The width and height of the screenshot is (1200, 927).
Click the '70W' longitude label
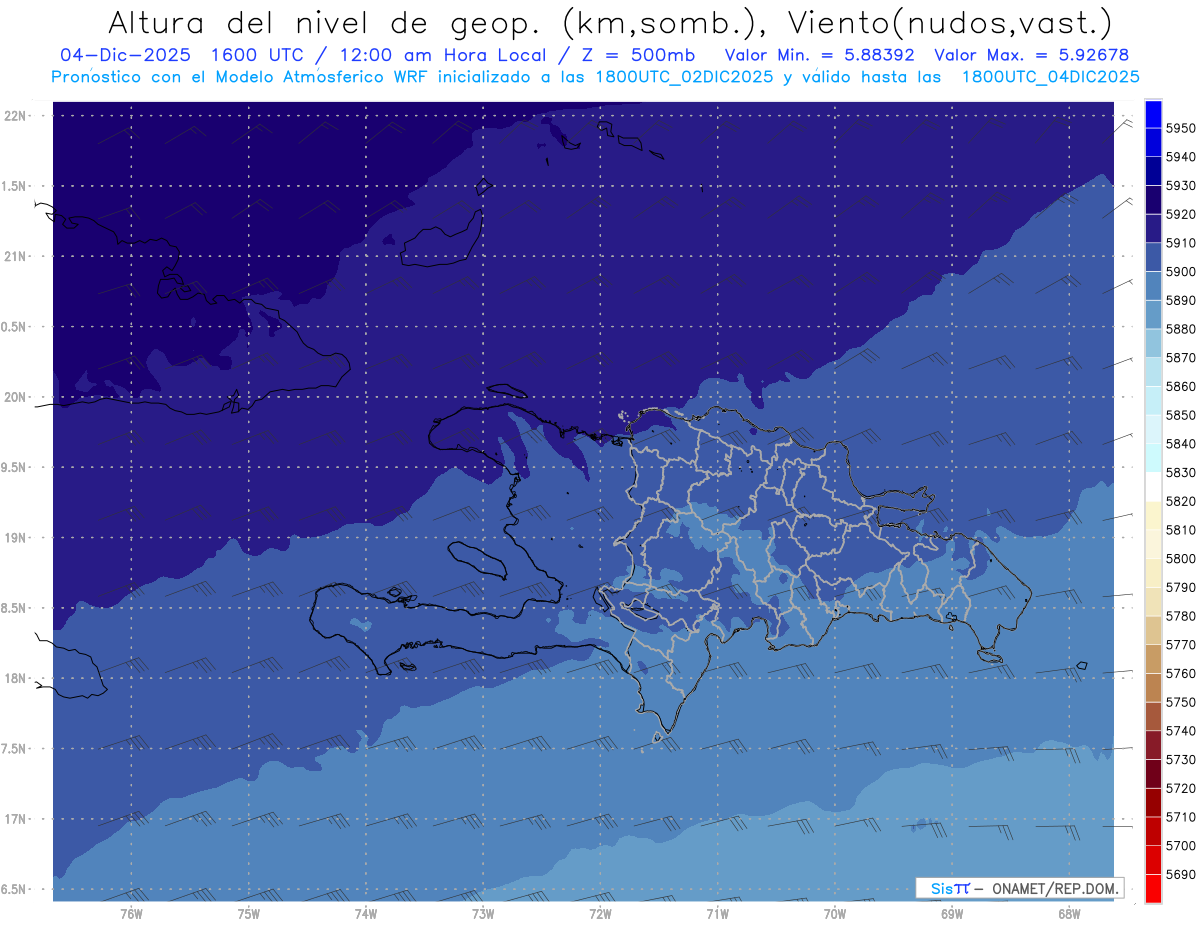pos(835,913)
